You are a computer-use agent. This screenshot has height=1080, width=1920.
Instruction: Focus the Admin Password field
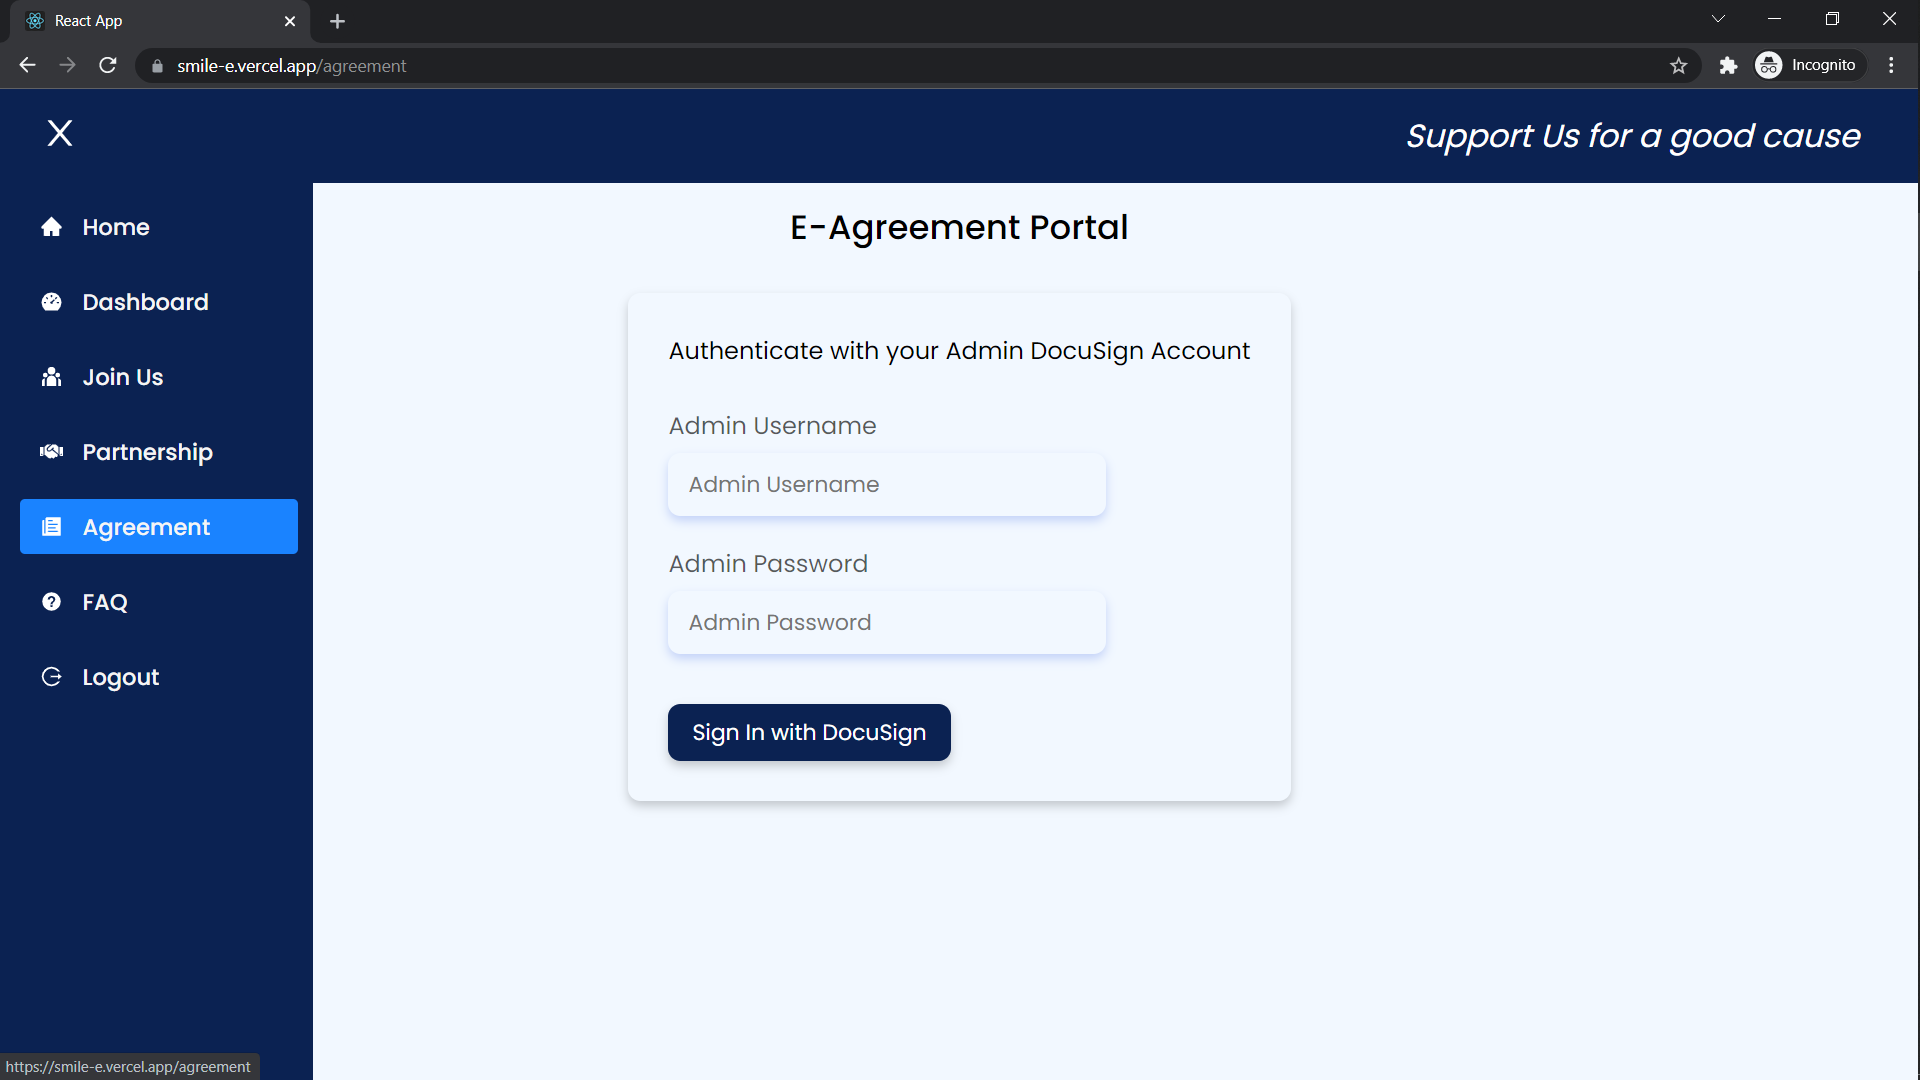click(886, 623)
